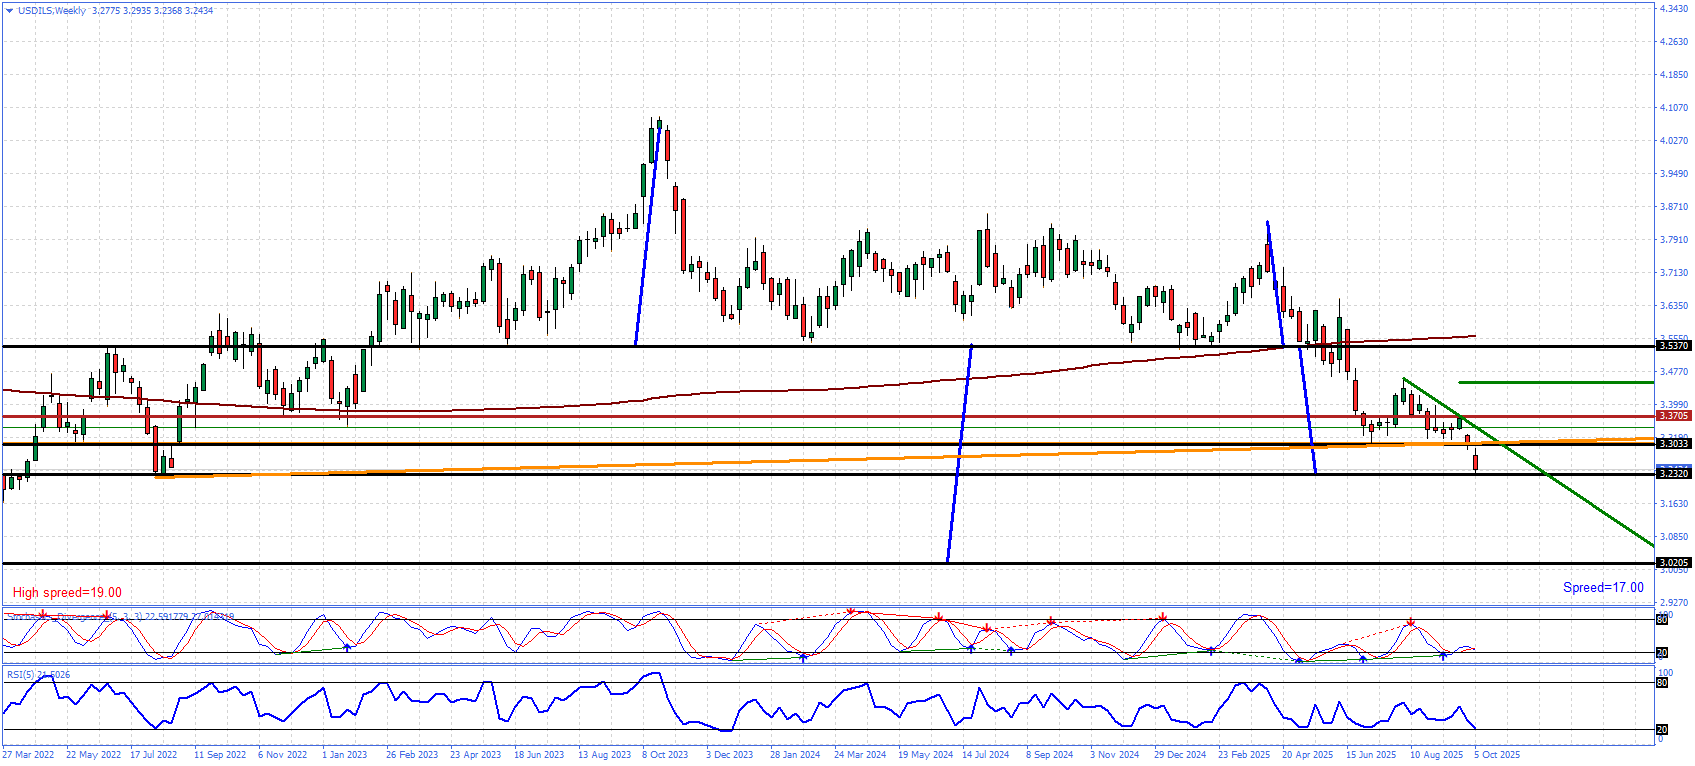Click the 28 Jan 2024 date label
Screen dimensions: 1695x766
[x=795, y=755]
